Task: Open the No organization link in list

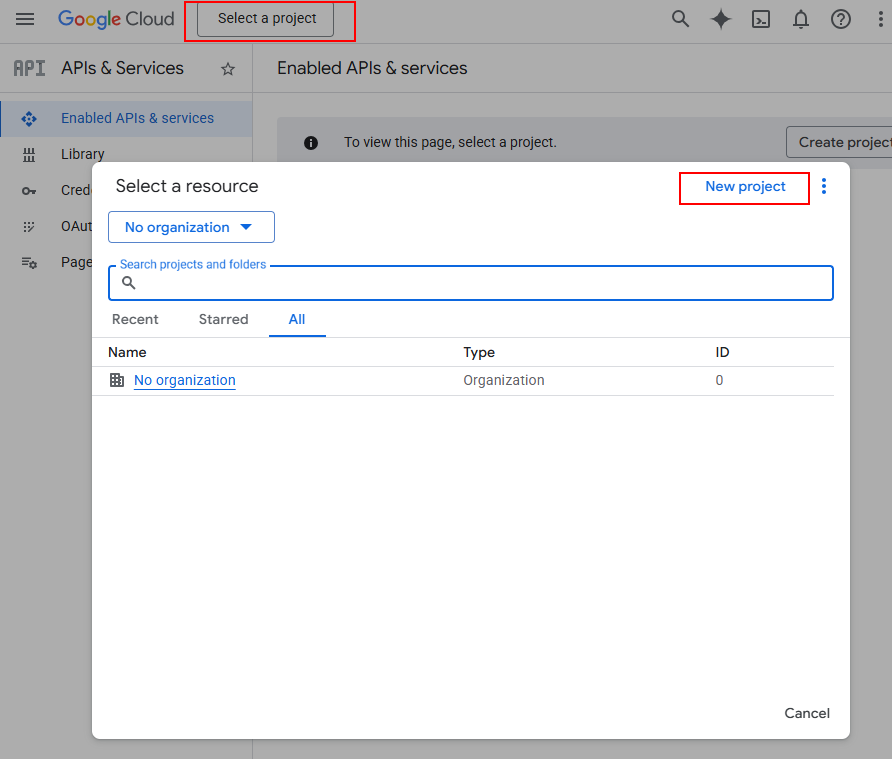Action: [185, 380]
